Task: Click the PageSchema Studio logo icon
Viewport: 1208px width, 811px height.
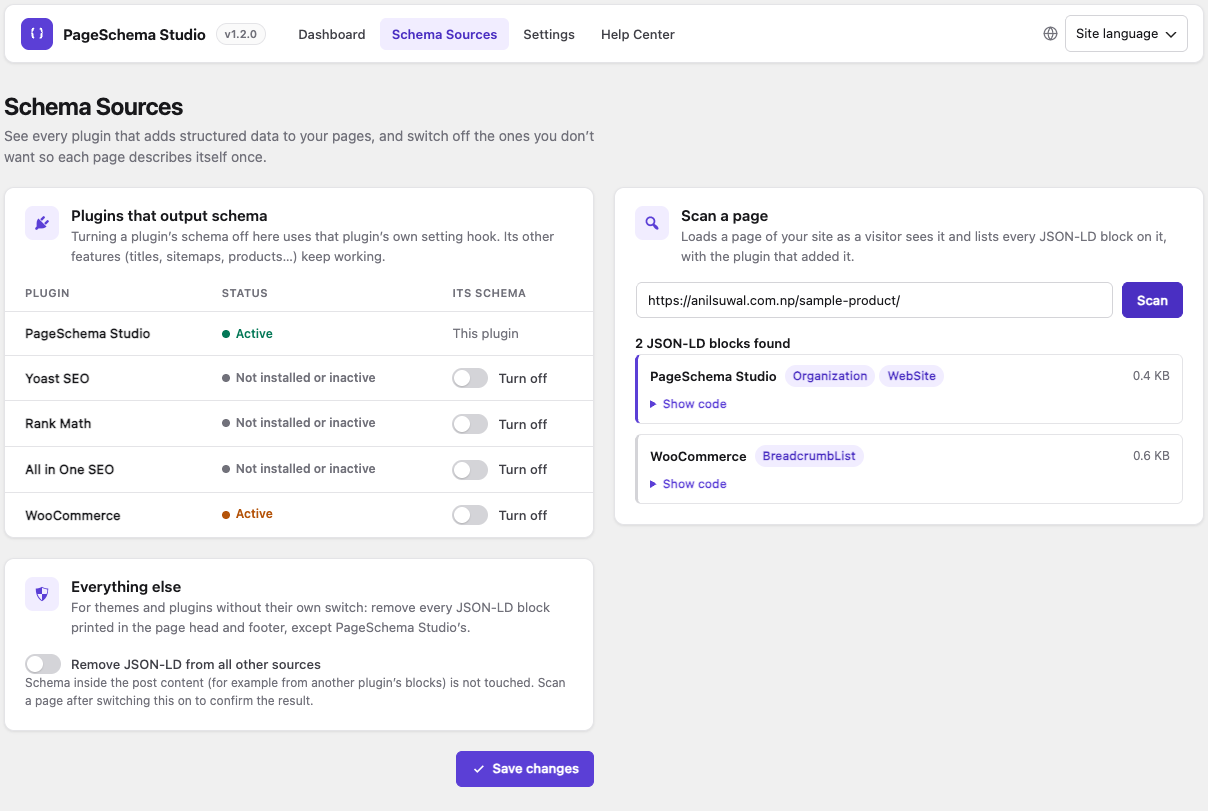Action: (37, 34)
